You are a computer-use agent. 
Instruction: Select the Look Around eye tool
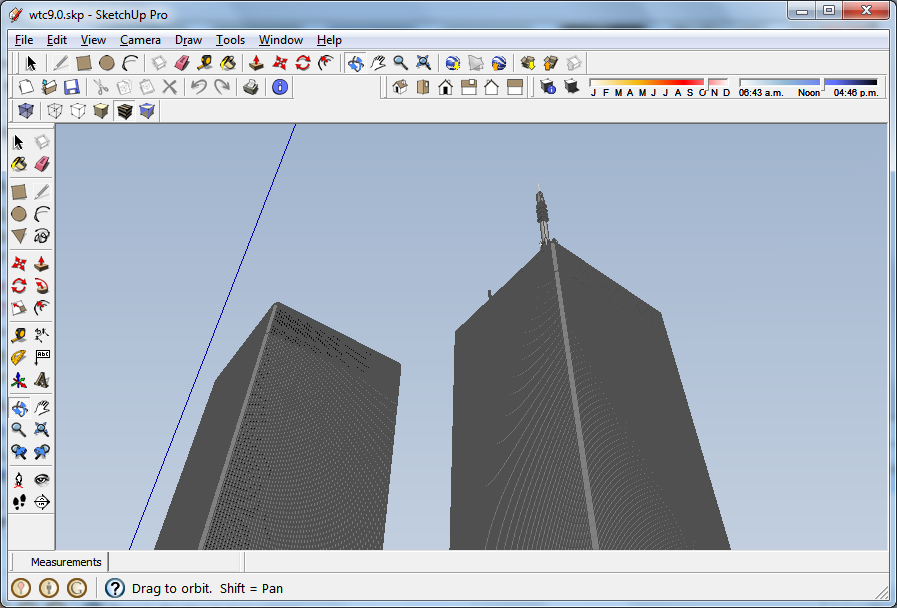pos(42,480)
